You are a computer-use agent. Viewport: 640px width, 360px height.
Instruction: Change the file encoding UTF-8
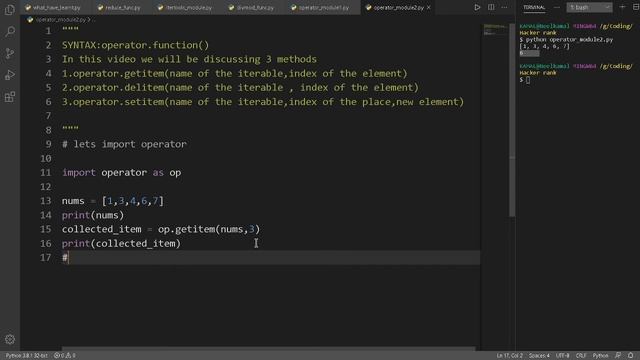562,356
